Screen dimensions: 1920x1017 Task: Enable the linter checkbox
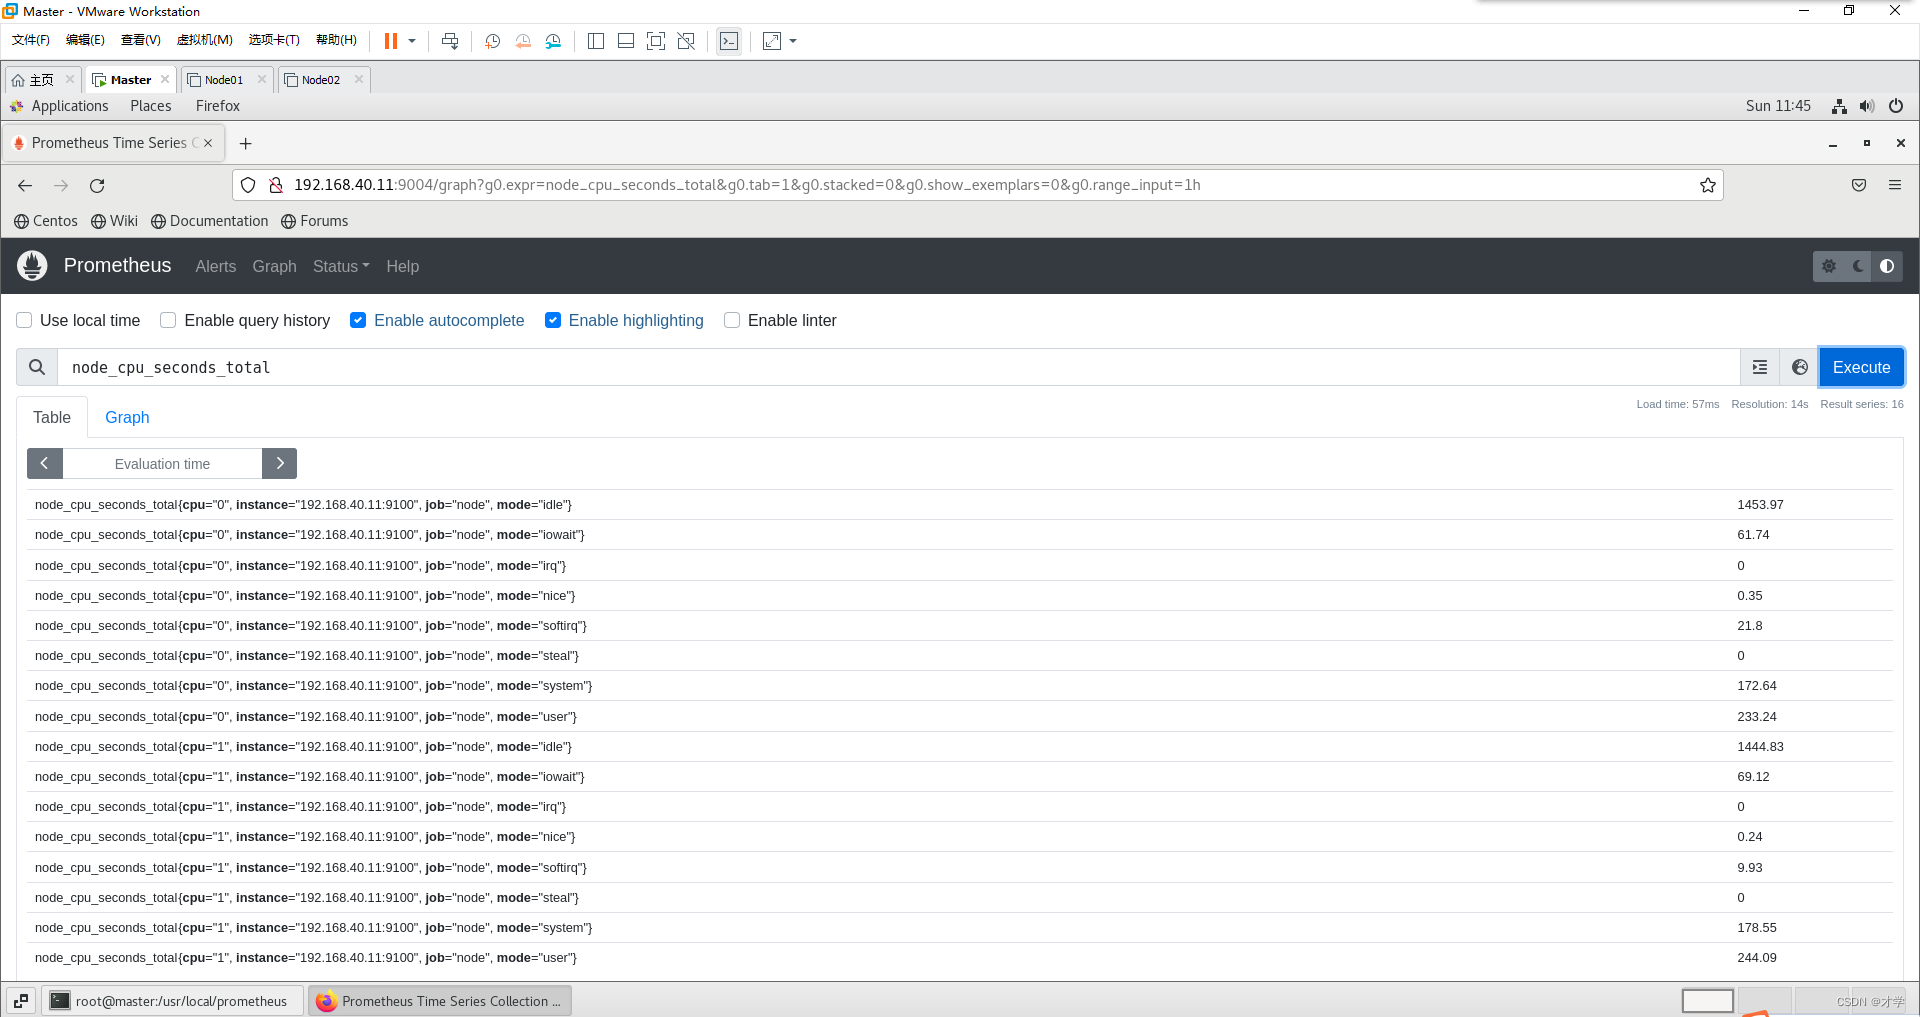pyautogui.click(x=732, y=320)
